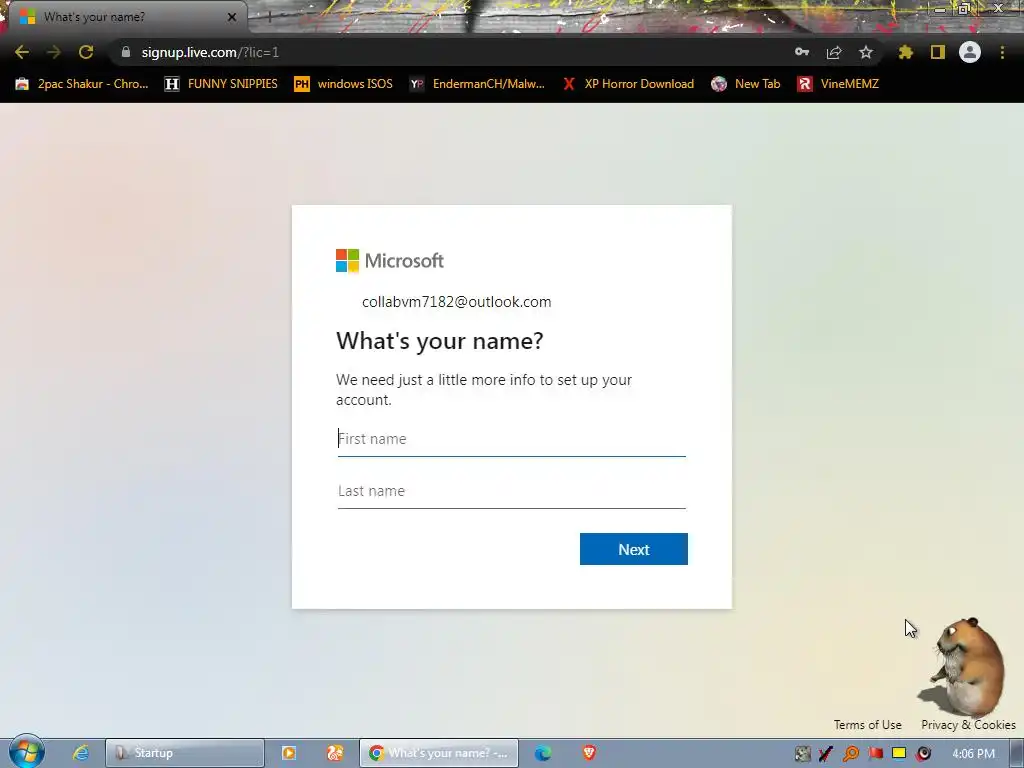Viewport: 1024px width, 768px height.
Task: Open the 2pac Shakur bookmark
Action: [x=82, y=84]
